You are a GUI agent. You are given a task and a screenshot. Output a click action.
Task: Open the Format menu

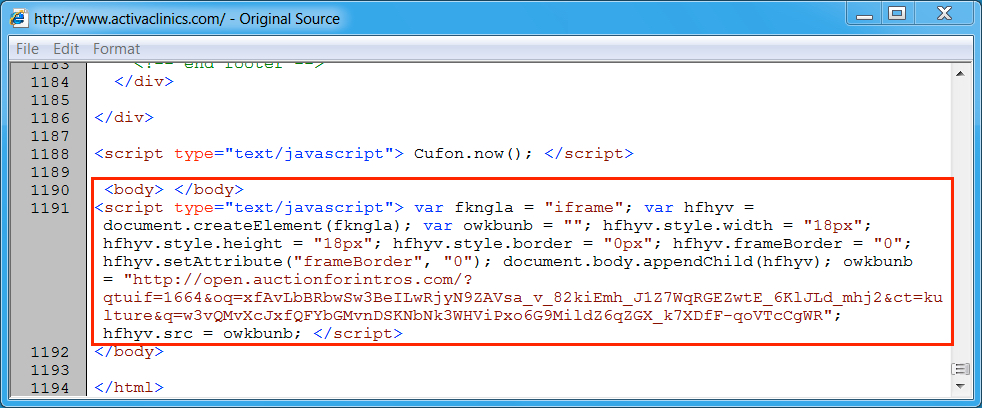coord(116,49)
